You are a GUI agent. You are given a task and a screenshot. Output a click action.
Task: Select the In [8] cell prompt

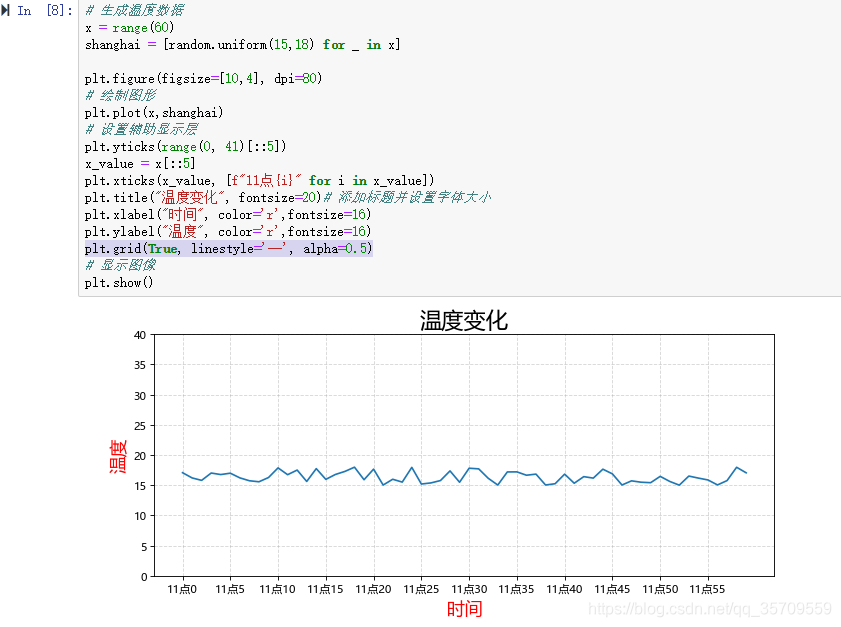[x=45, y=10]
